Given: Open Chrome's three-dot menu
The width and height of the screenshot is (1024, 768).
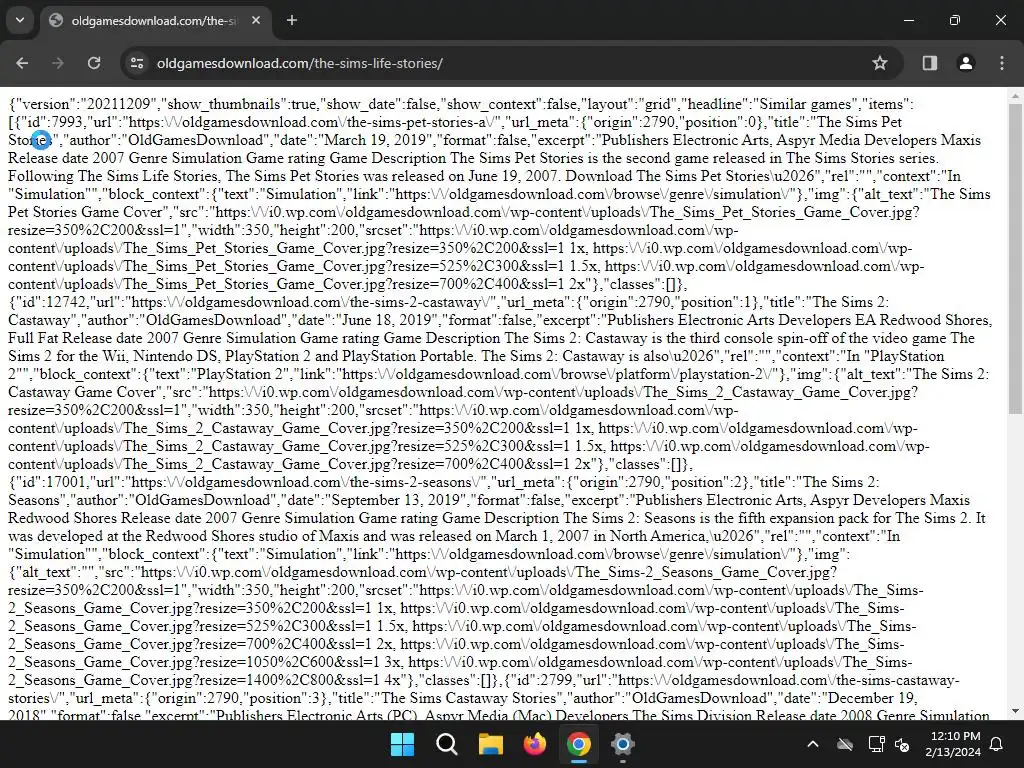Looking at the screenshot, I should [1002, 63].
